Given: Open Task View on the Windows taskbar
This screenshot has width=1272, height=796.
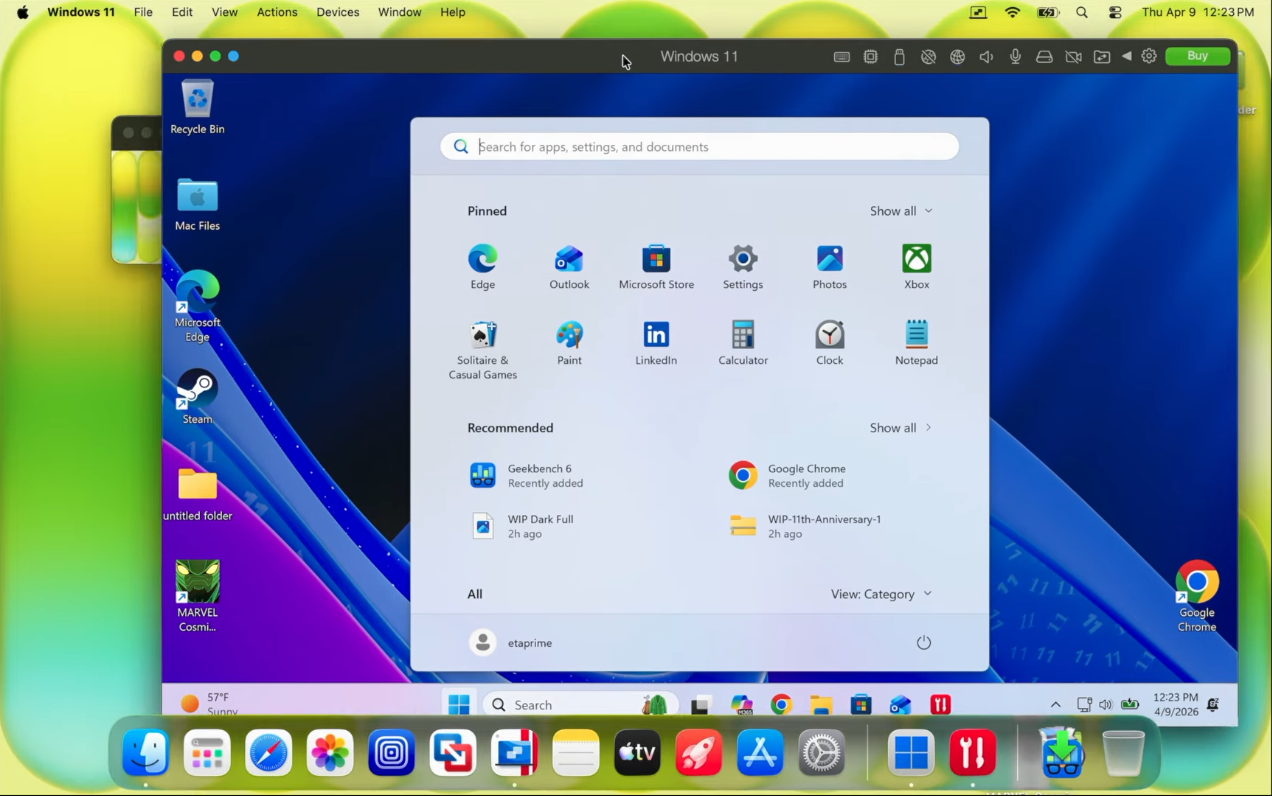Looking at the screenshot, I should (x=701, y=705).
